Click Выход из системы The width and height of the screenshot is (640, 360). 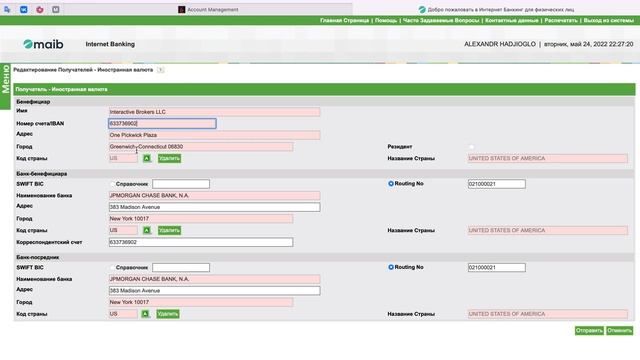tap(608, 20)
